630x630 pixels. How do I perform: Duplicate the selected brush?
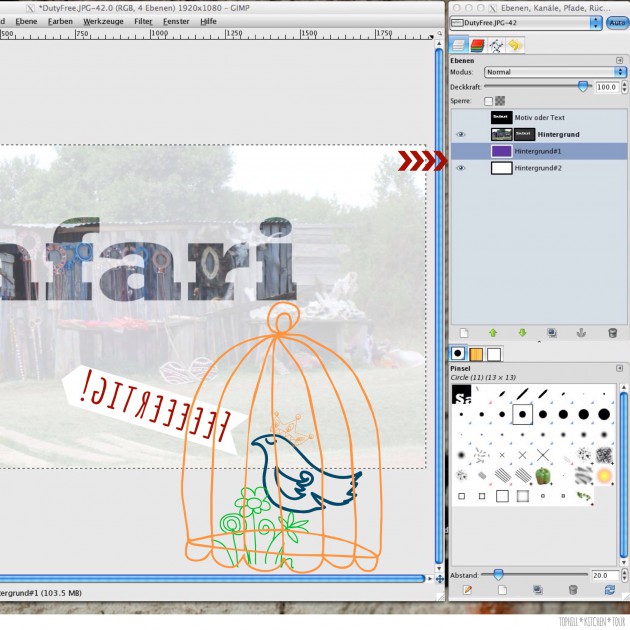538,590
